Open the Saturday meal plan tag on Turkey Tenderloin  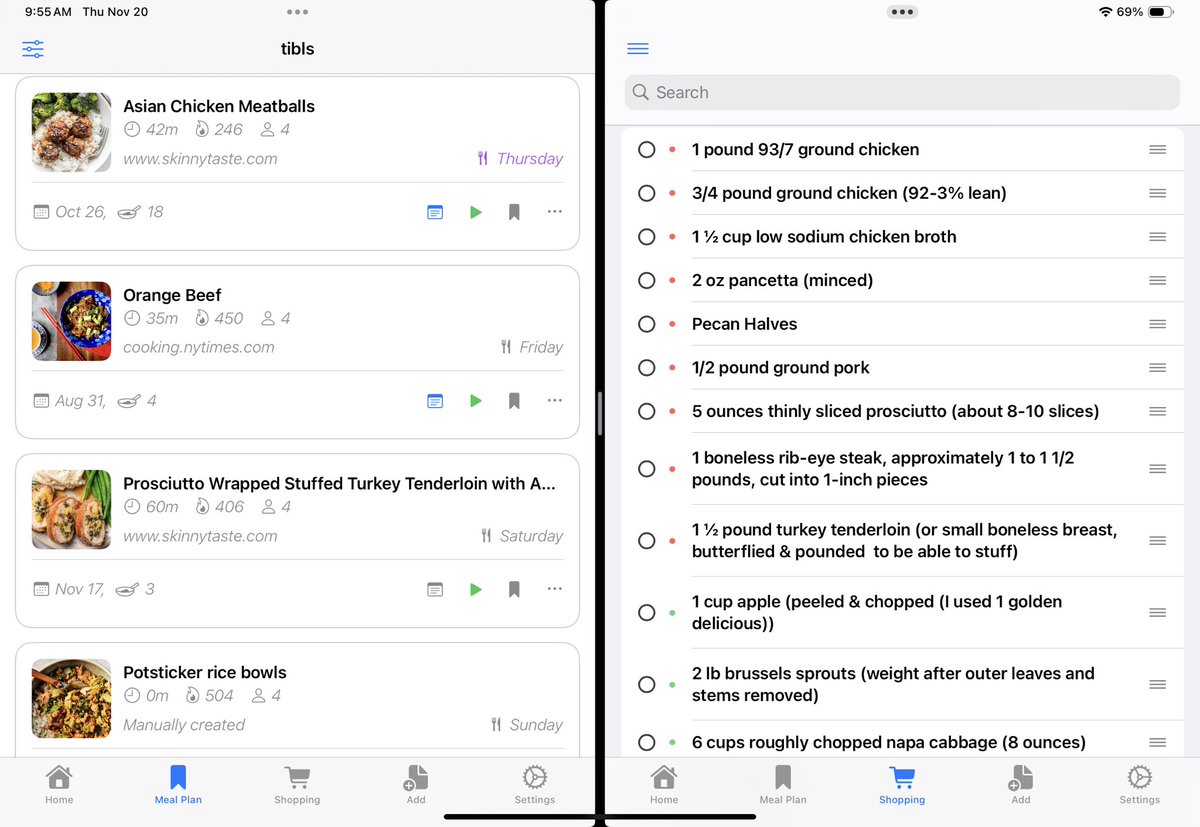[522, 536]
